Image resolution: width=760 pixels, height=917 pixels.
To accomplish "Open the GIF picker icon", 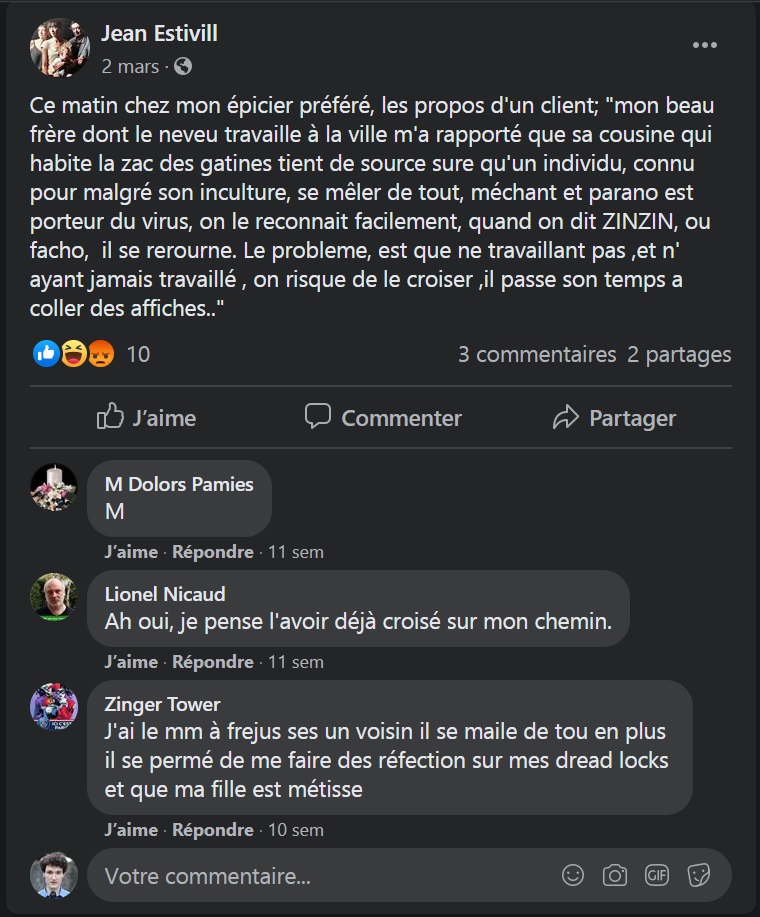I will pyautogui.click(x=657, y=876).
